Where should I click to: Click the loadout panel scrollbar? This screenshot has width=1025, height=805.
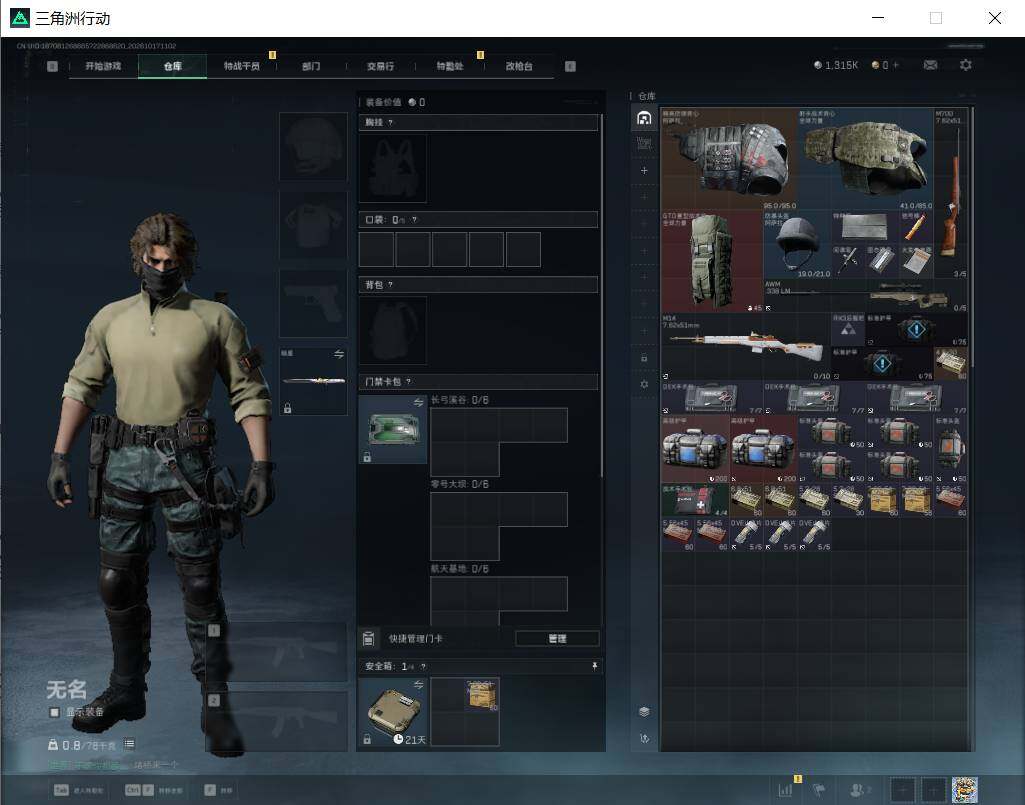click(601, 296)
